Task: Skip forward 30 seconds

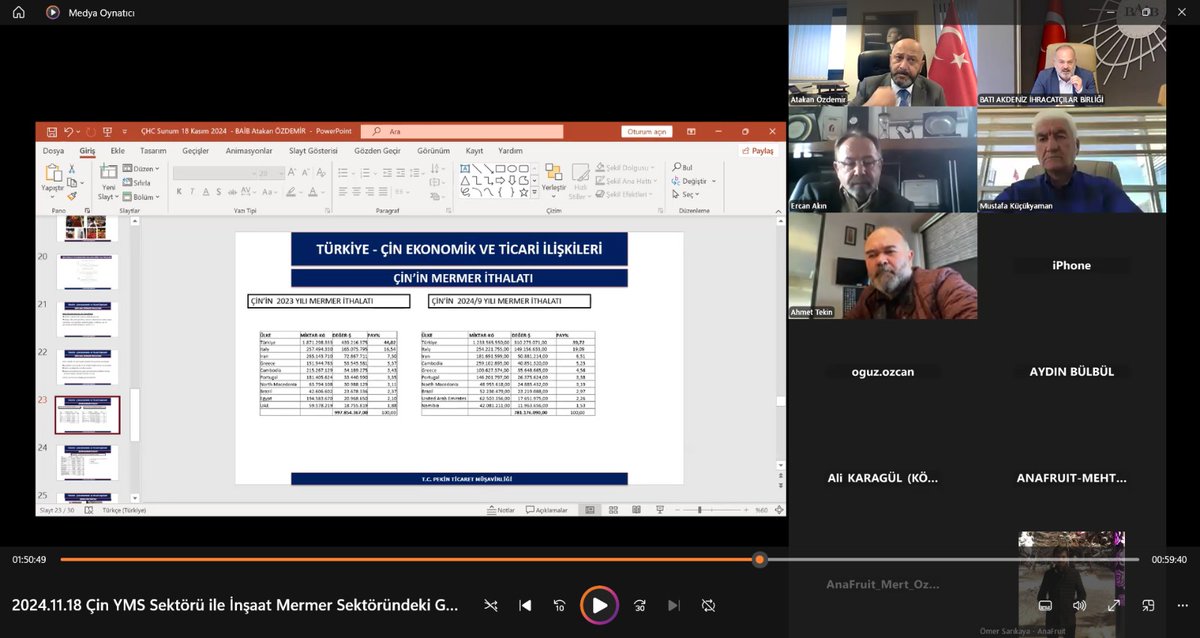Action: pos(640,605)
